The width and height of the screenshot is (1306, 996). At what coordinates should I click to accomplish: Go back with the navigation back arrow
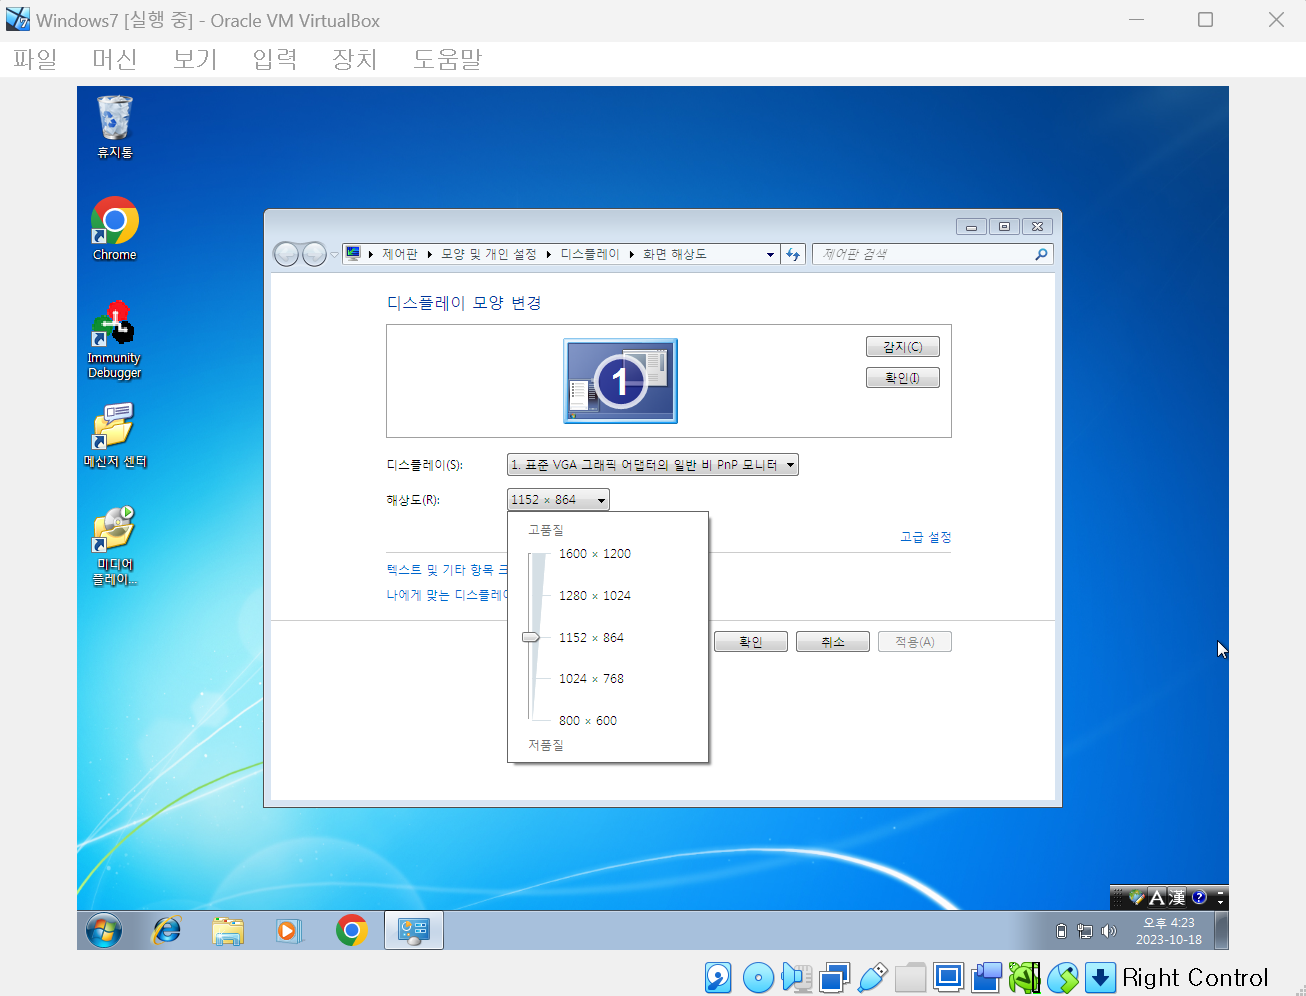tap(287, 254)
